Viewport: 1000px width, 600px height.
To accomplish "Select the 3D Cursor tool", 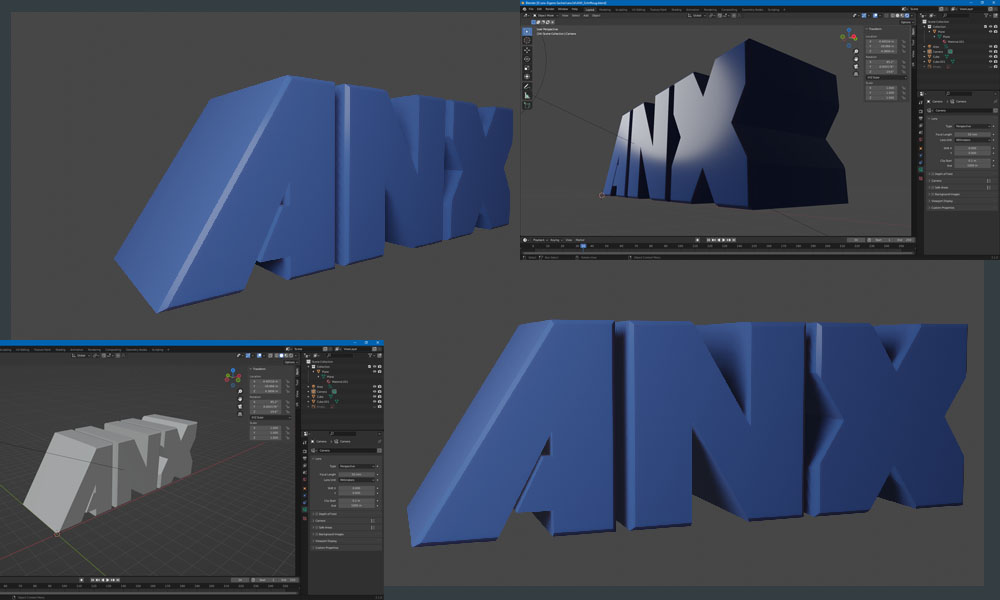I will coord(527,41).
